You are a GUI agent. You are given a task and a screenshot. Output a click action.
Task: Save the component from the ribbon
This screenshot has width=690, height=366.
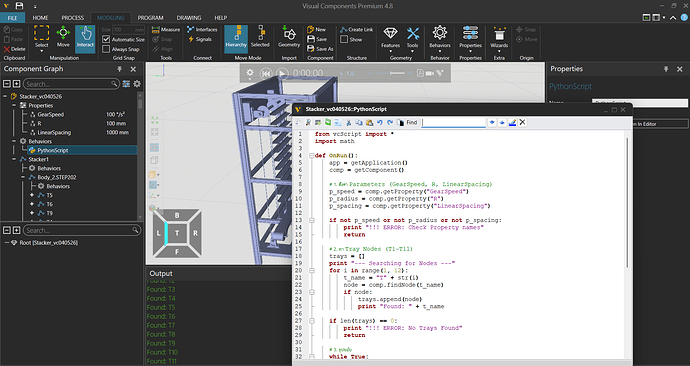click(x=317, y=39)
